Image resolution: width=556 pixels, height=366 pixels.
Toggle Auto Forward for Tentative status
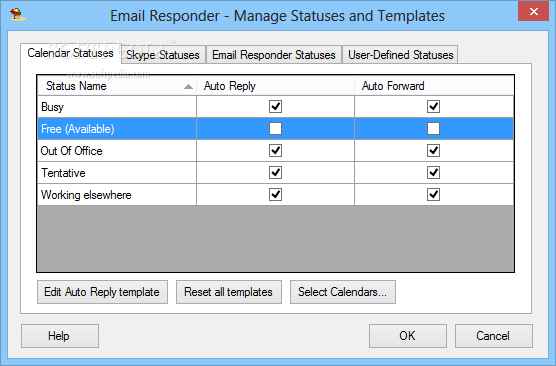click(433, 172)
